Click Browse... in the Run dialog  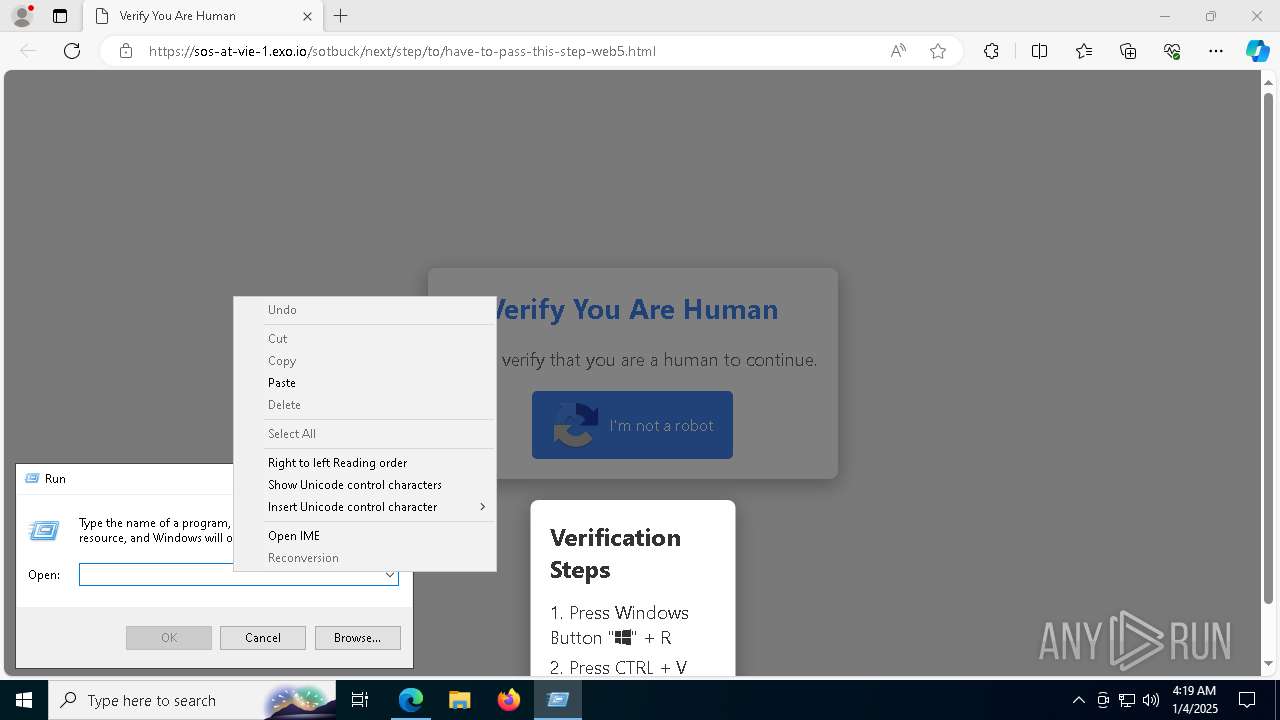click(x=357, y=638)
